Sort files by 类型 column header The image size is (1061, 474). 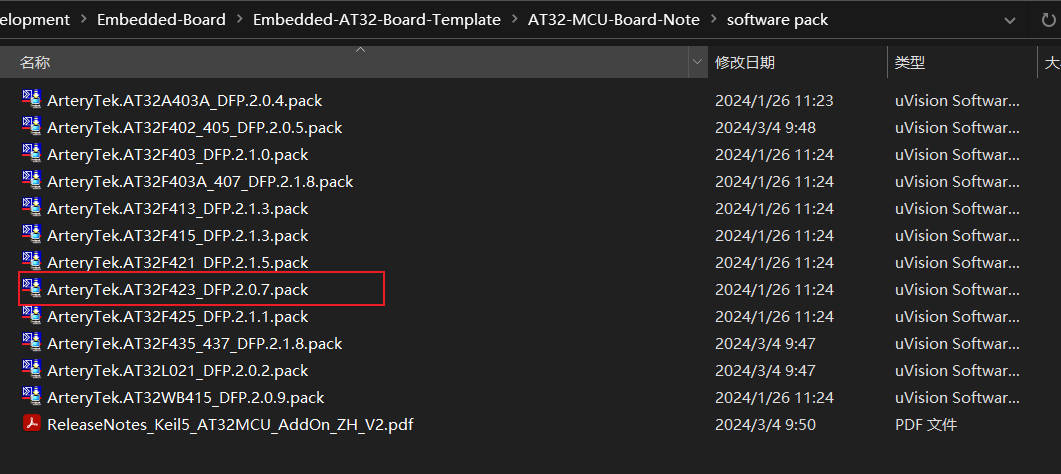[909, 63]
